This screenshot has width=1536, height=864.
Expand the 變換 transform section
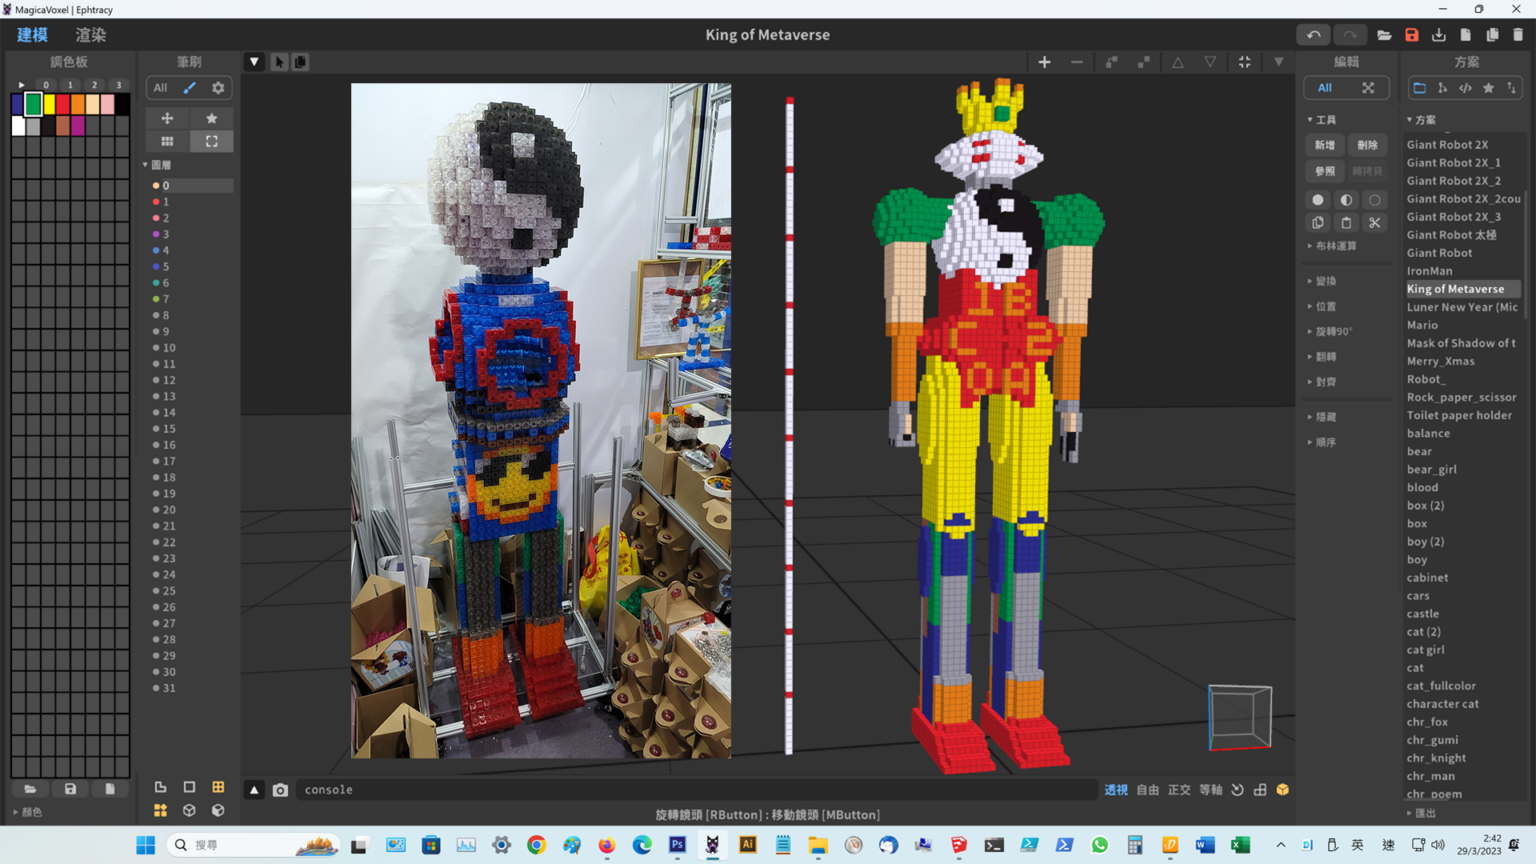pos(1322,281)
